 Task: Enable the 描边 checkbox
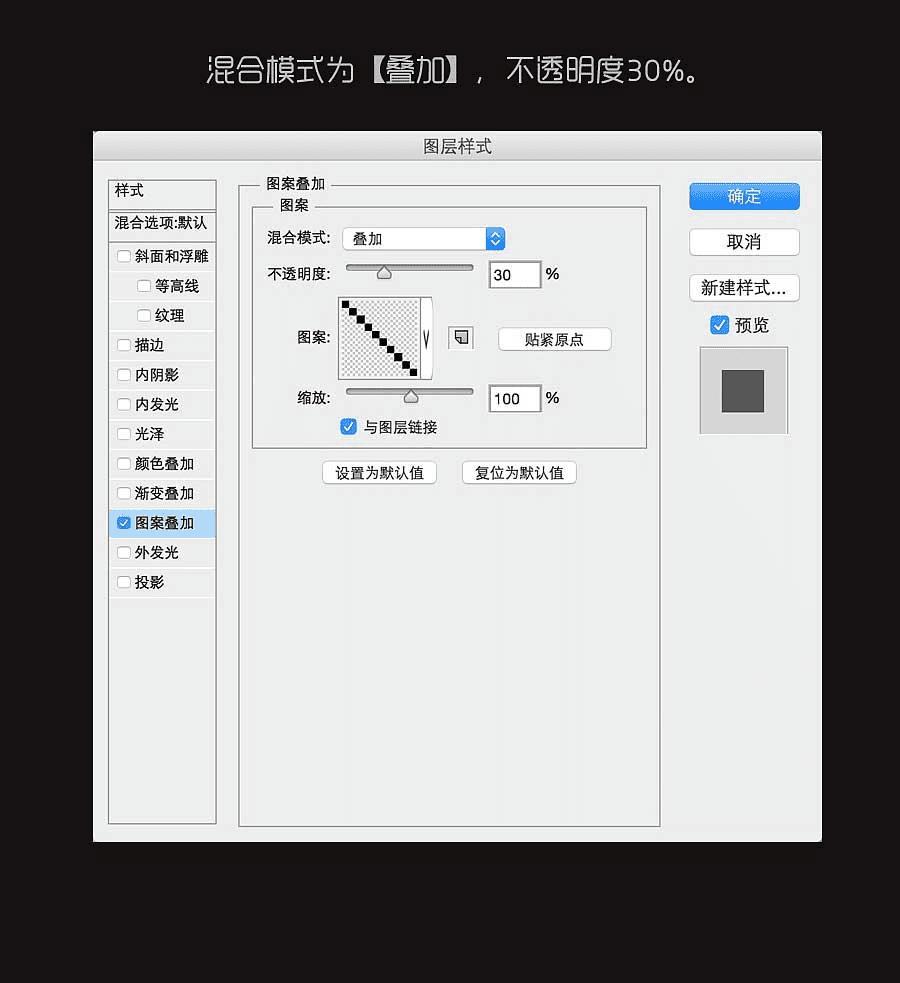[x=124, y=345]
